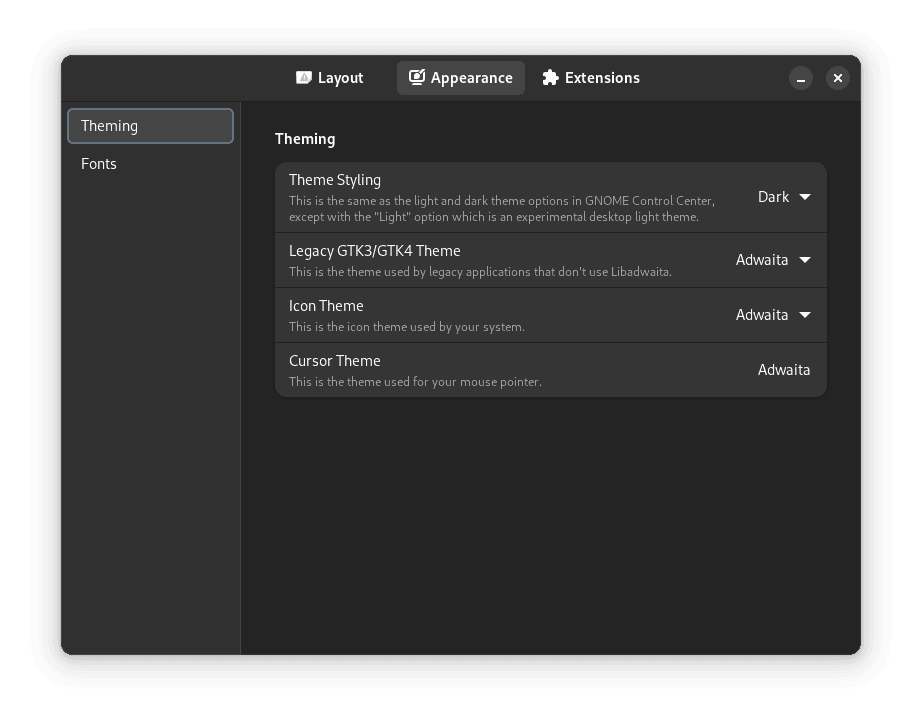Image resolution: width=922 pixels, height=722 pixels.
Task: Click the Extensions puzzle piece icon
Action: point(550,78)
